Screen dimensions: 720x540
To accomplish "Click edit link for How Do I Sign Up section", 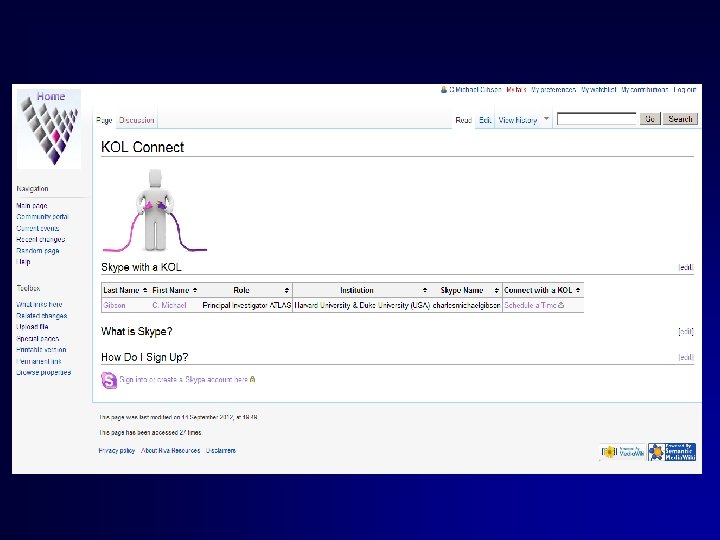I will 686,357.
